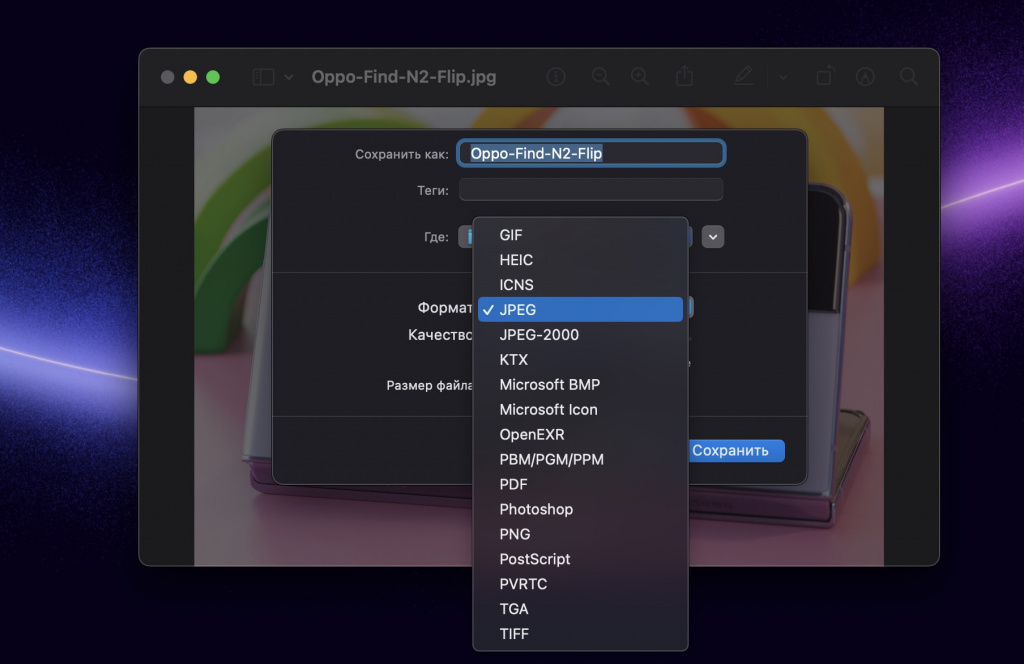The image size is (1024, 664).
Task: Choose TIFF format
Action: coord(581,634)
